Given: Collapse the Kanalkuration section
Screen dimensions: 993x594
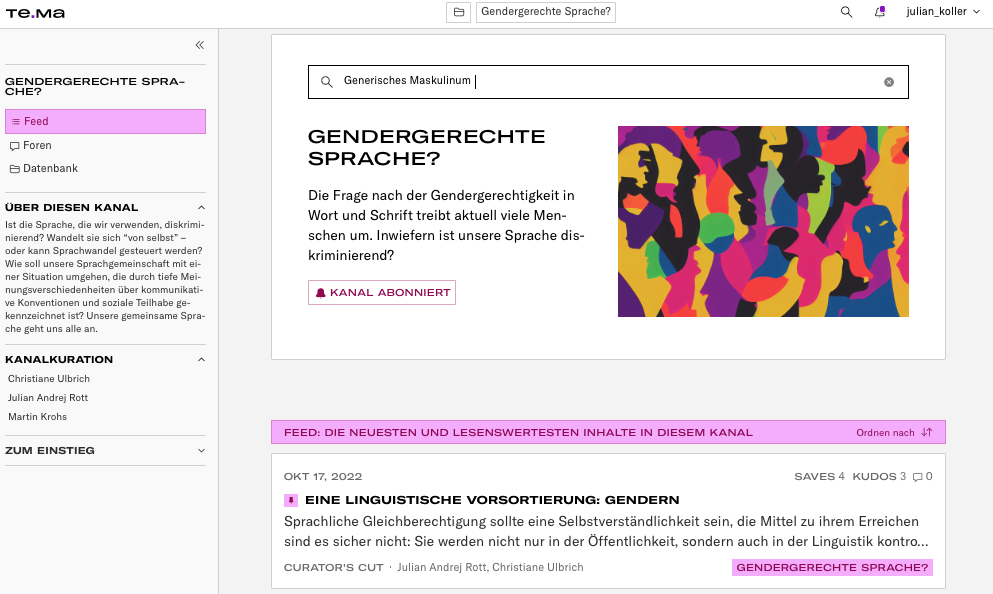Looking at the screenshot, I should pos(200,359).
